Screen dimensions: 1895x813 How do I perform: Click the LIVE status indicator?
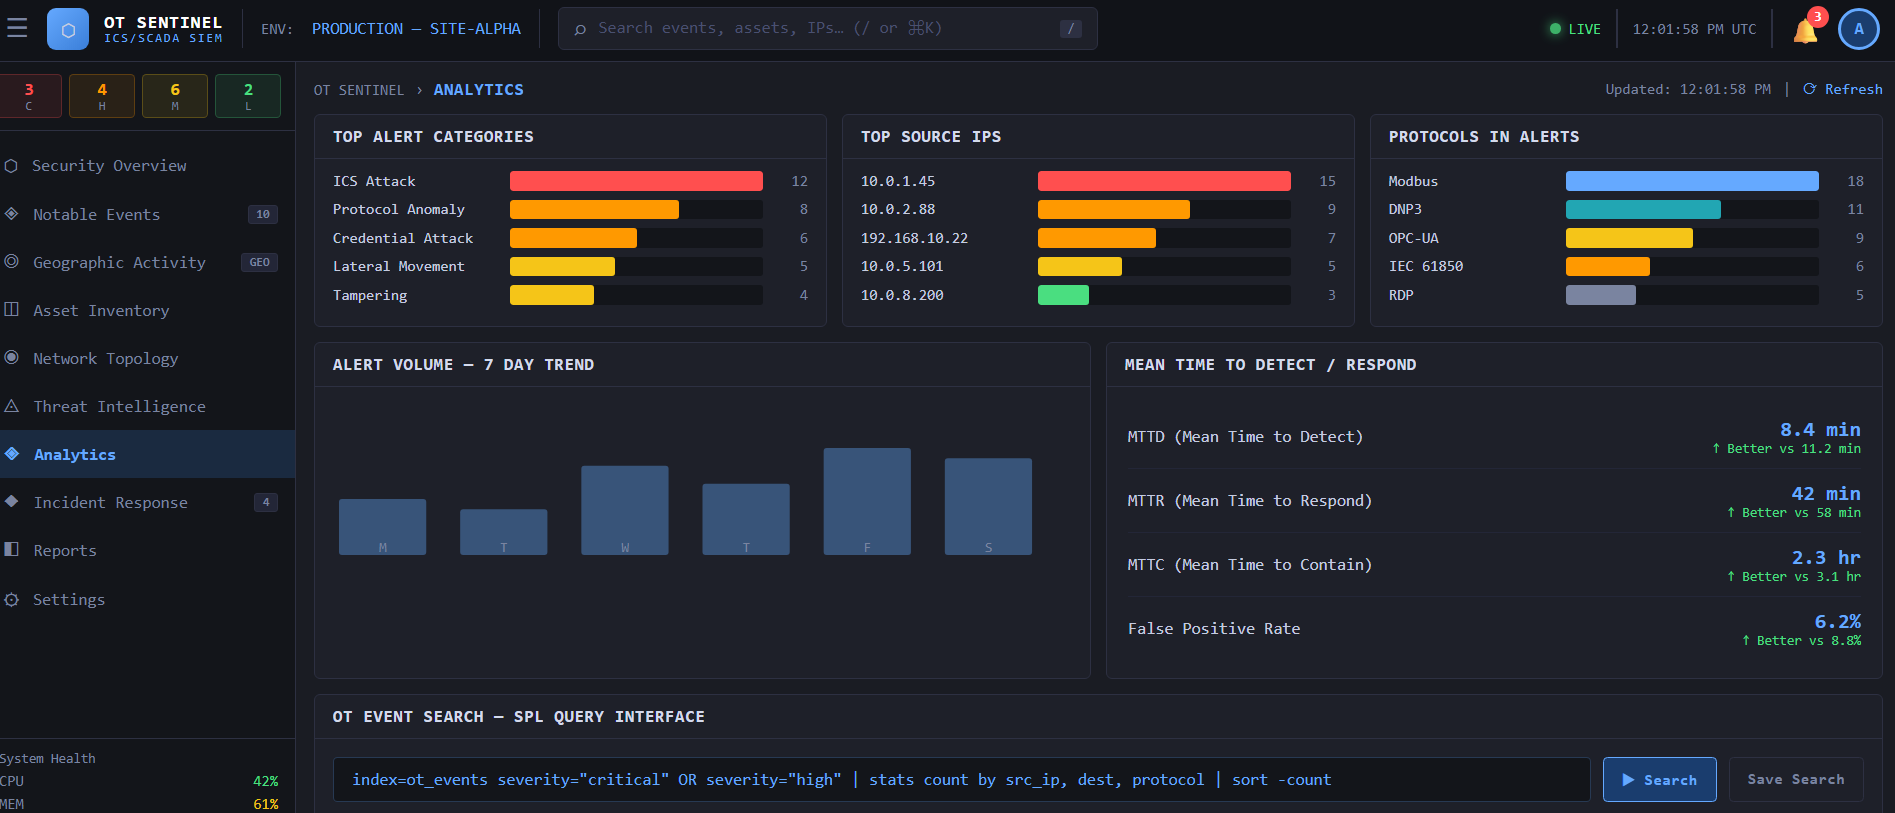1575,29
